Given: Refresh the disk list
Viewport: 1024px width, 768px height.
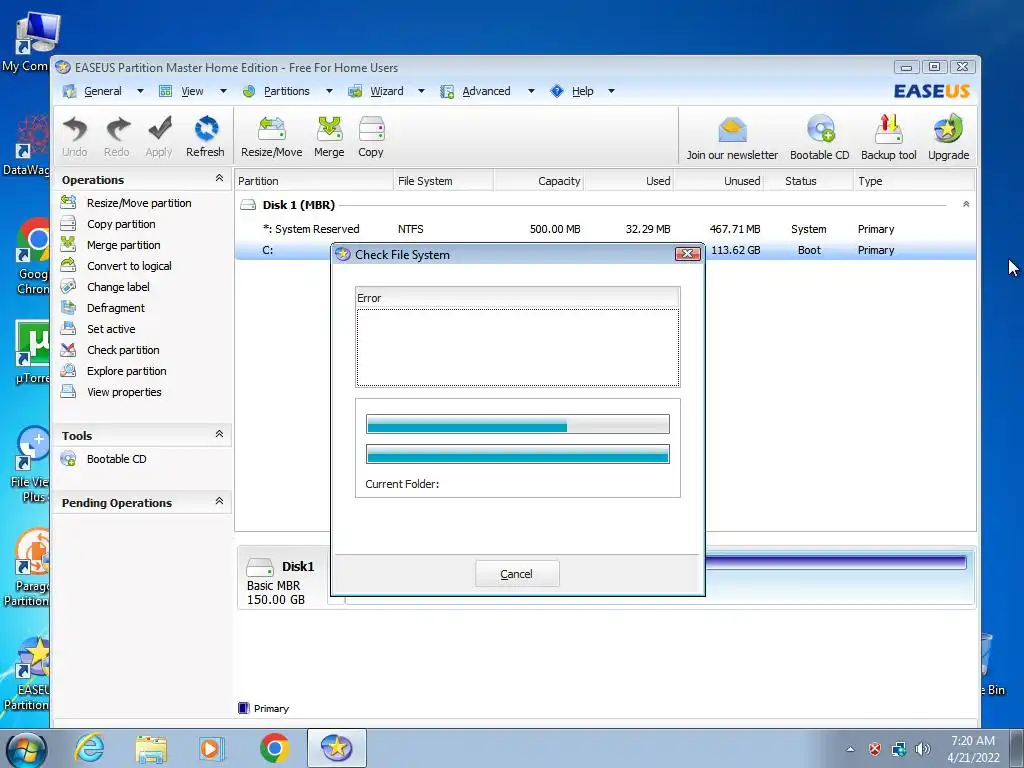Looking at the screenshot, I should click(205, 136).
